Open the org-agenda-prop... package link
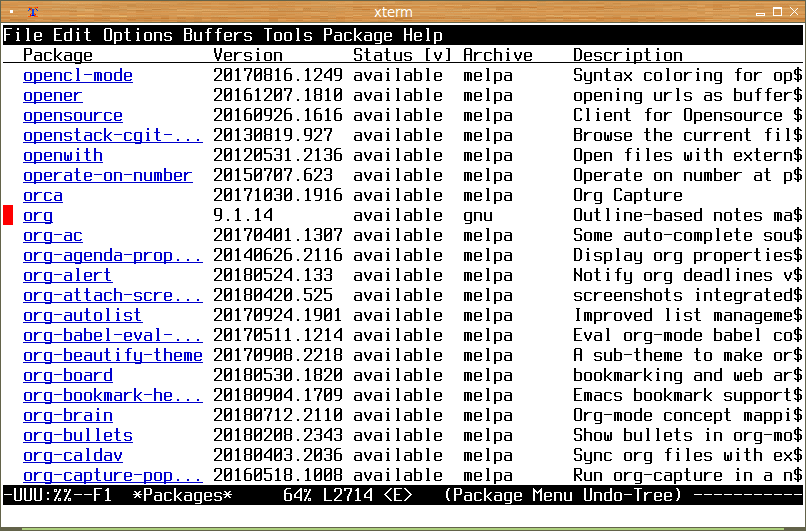 click(x=113, y=256)
